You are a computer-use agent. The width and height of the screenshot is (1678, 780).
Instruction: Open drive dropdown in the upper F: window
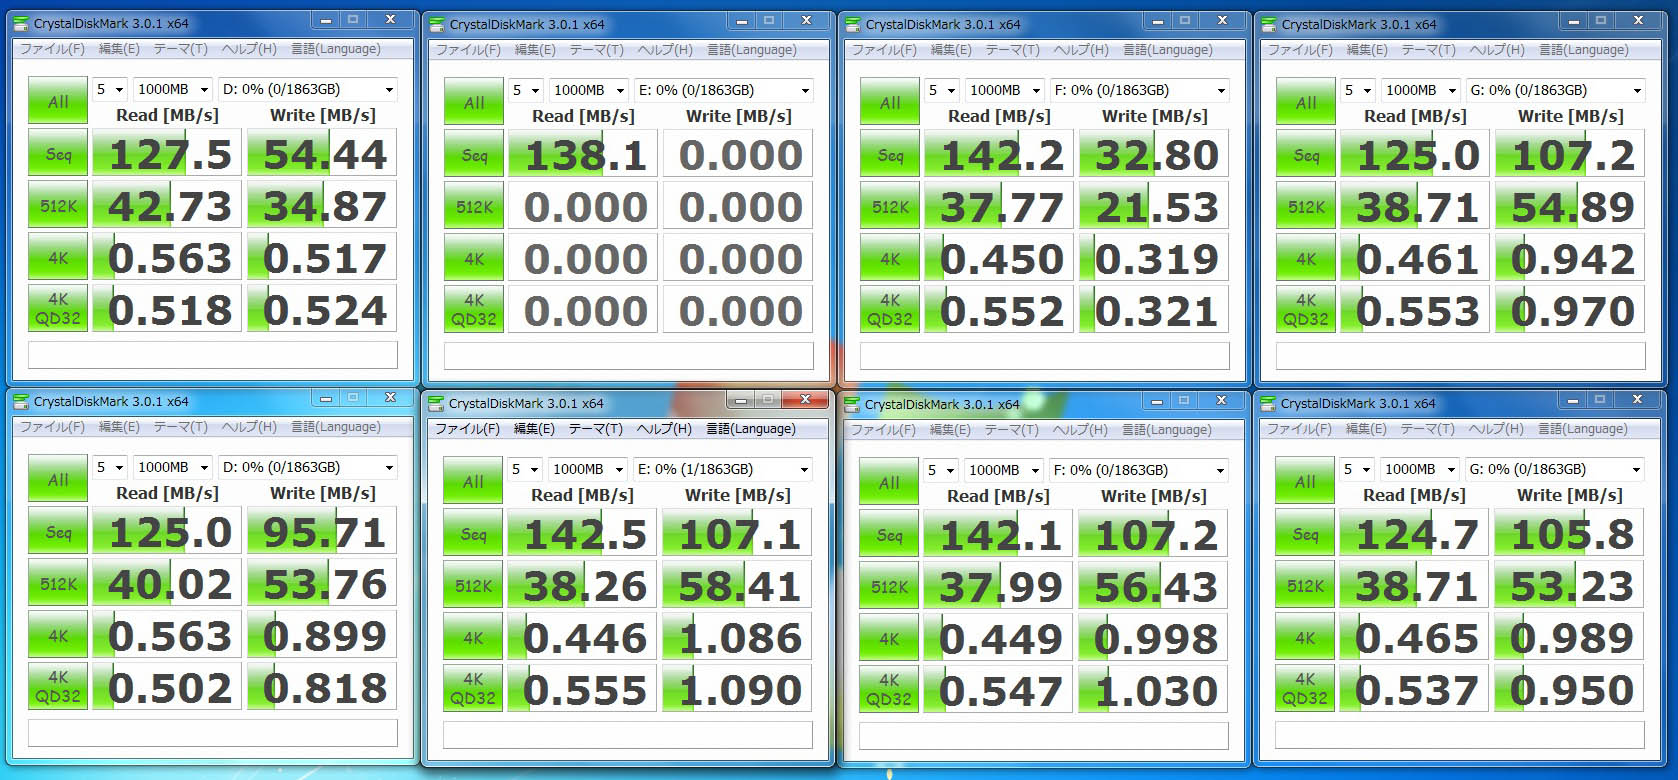(x=1140, y=90)
